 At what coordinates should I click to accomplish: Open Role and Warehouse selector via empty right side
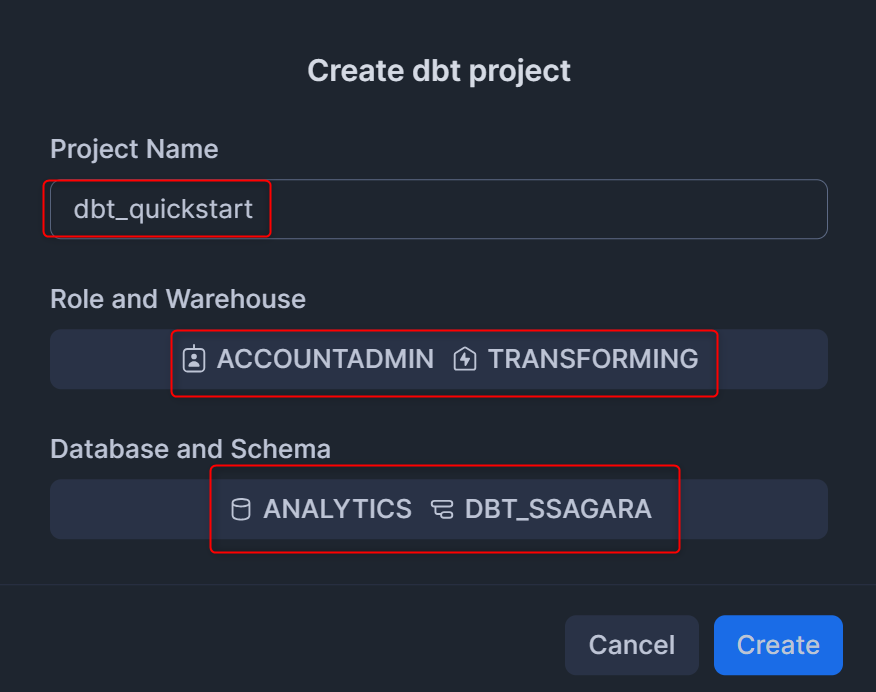[773, 359]
